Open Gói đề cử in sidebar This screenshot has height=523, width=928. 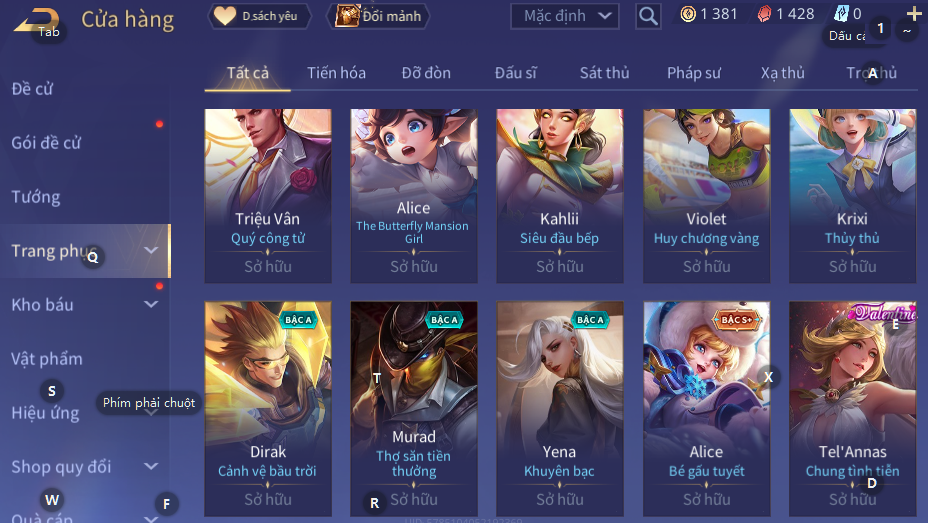tap(46, 143)
